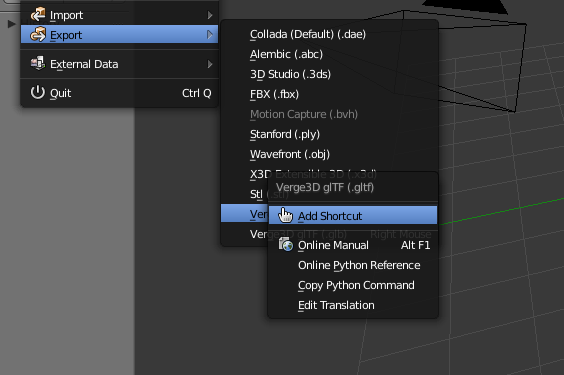
Task: Choose Wavefront (.obj) export
Action: click(x=329, y=154)
